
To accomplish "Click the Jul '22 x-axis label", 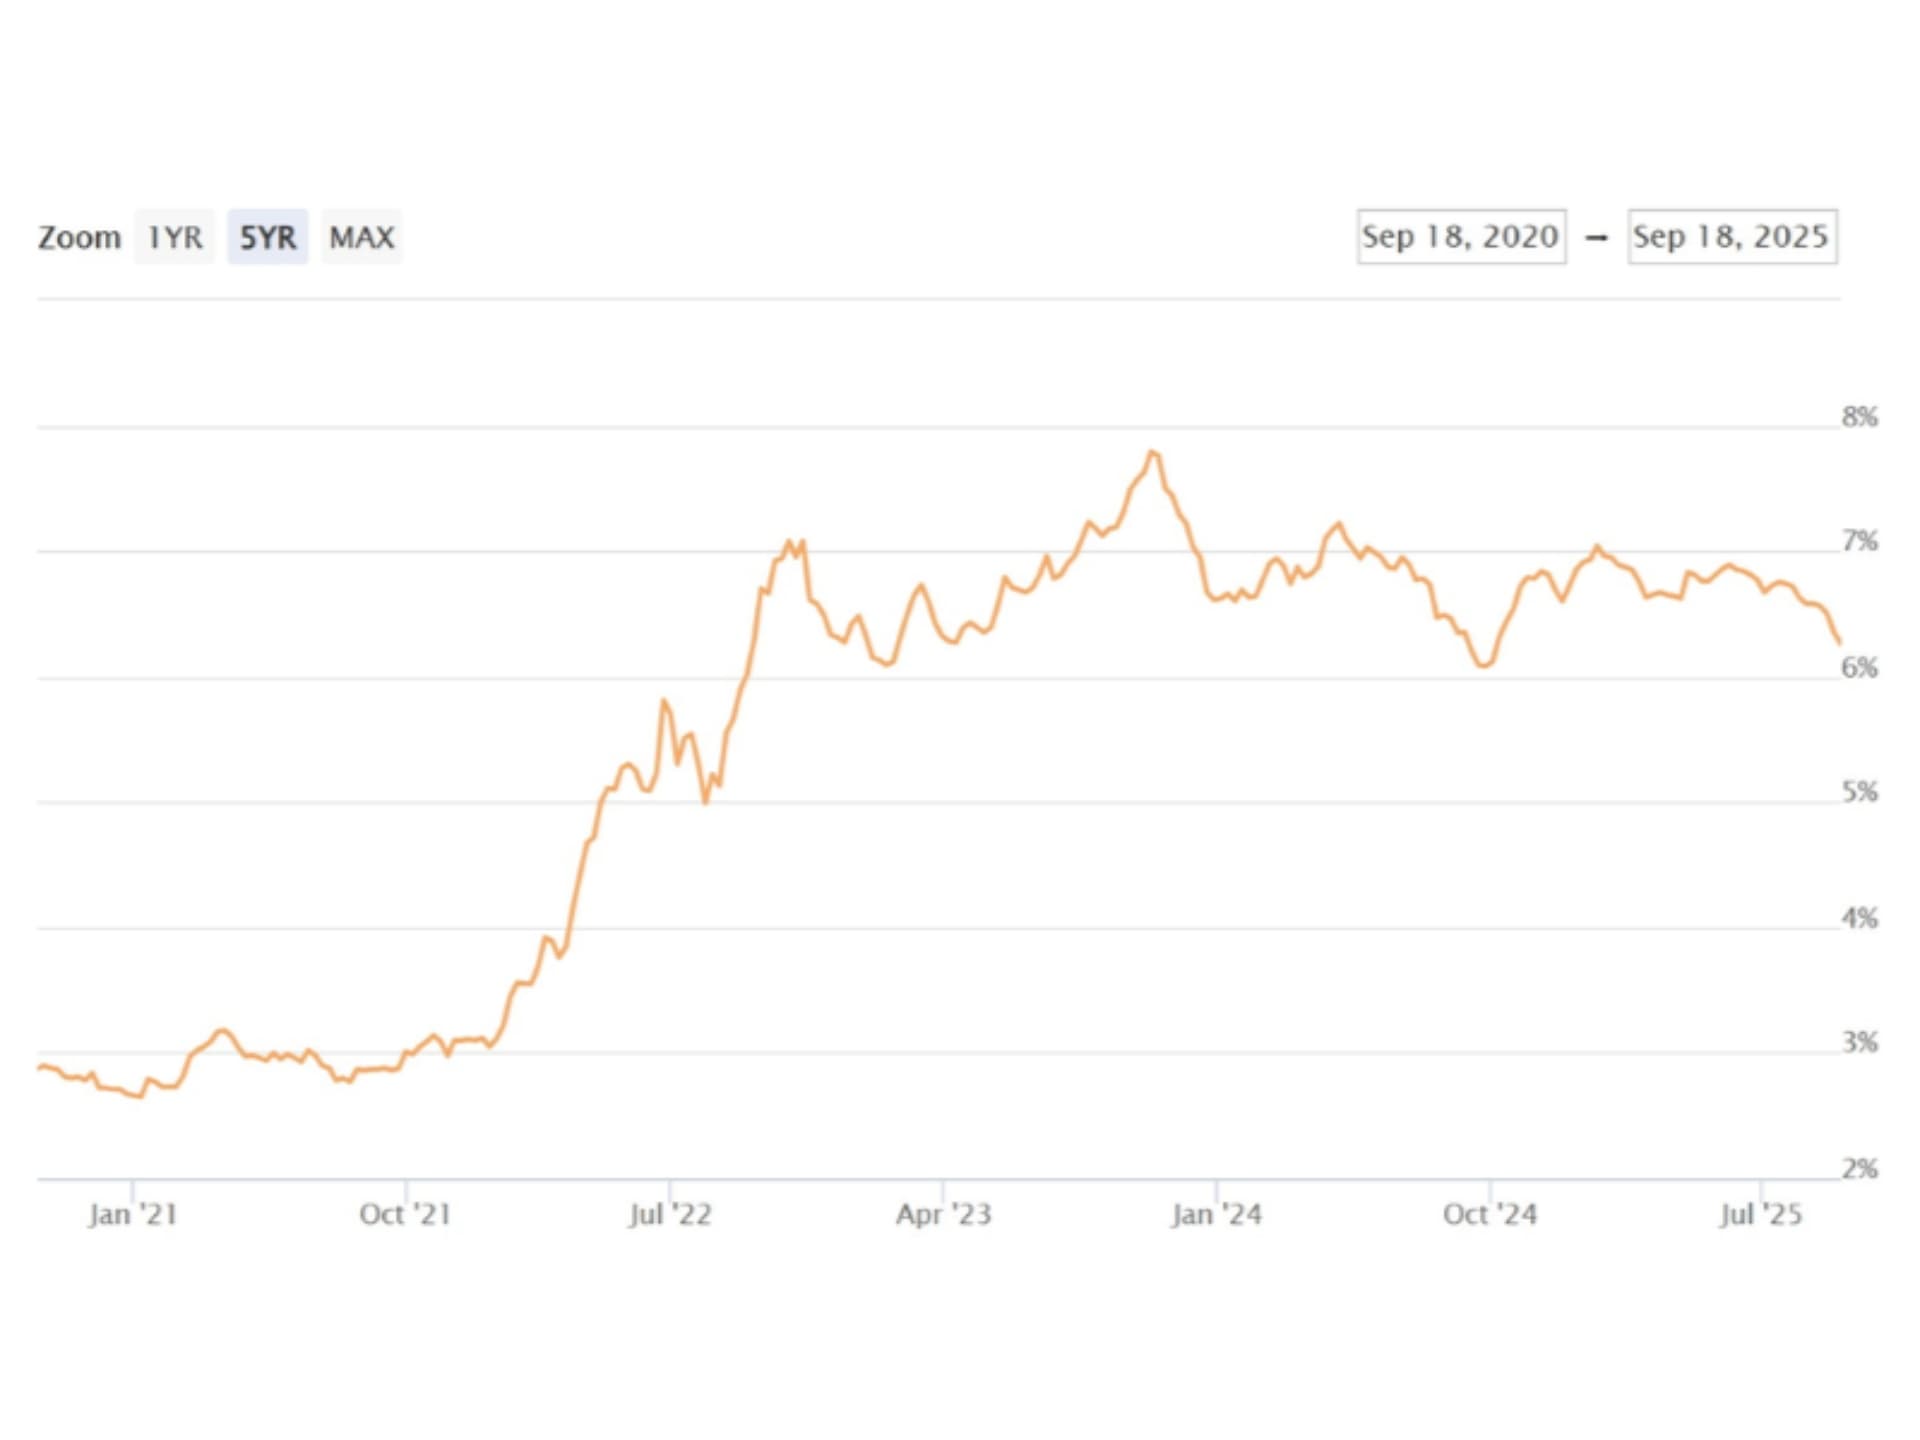I will [x=670, y=1214].
